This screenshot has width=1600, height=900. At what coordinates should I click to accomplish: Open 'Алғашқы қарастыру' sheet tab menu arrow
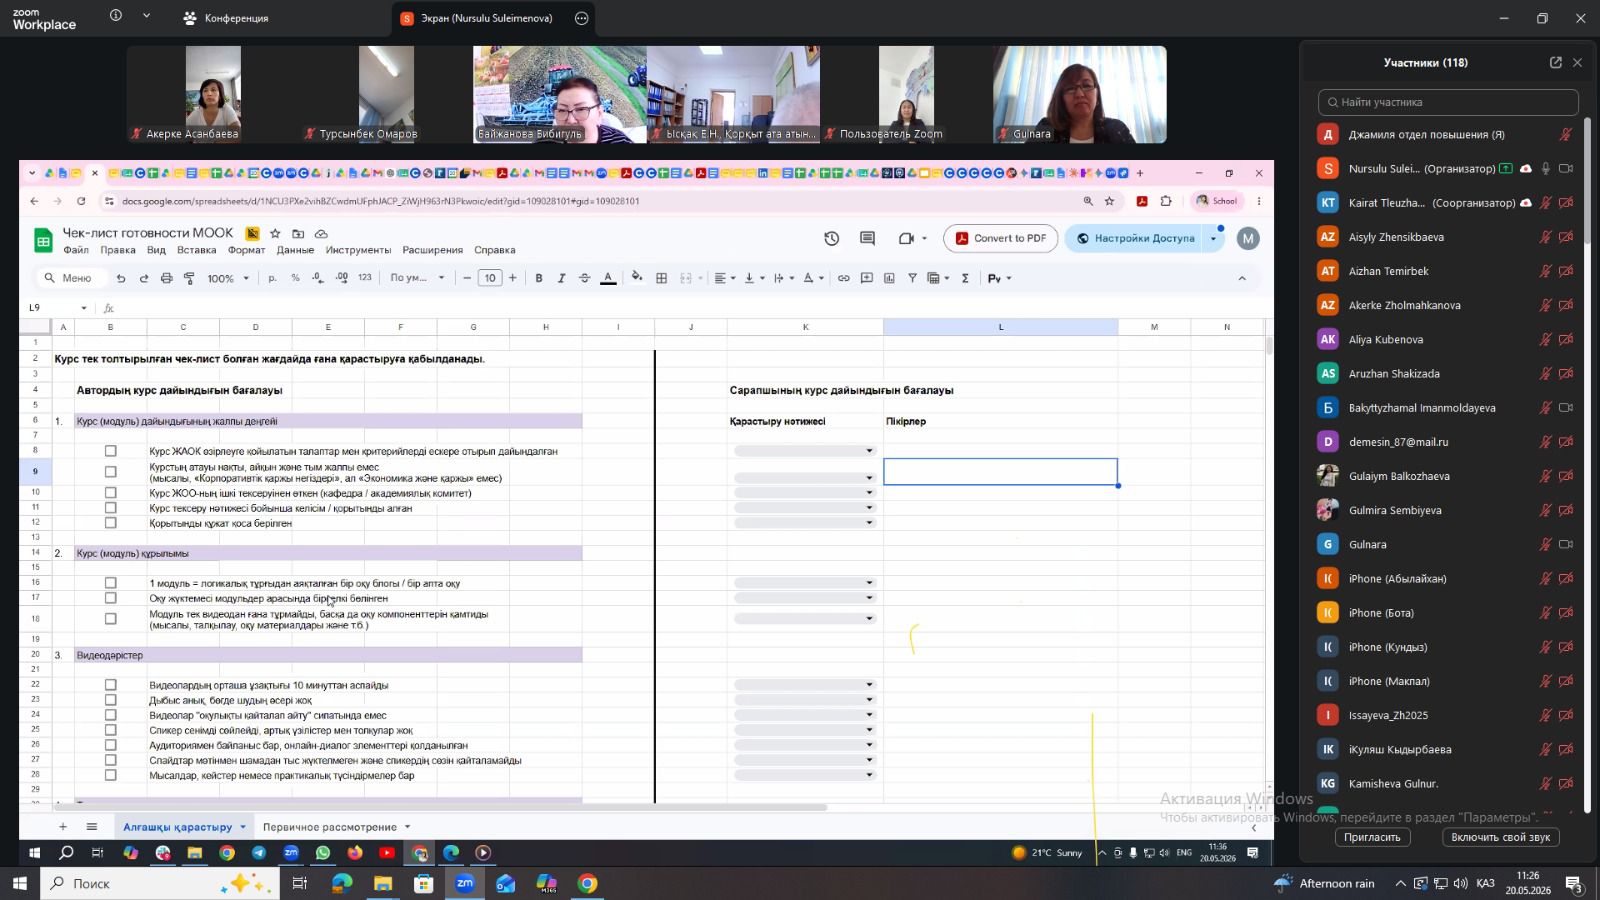[x=243, y=827]
